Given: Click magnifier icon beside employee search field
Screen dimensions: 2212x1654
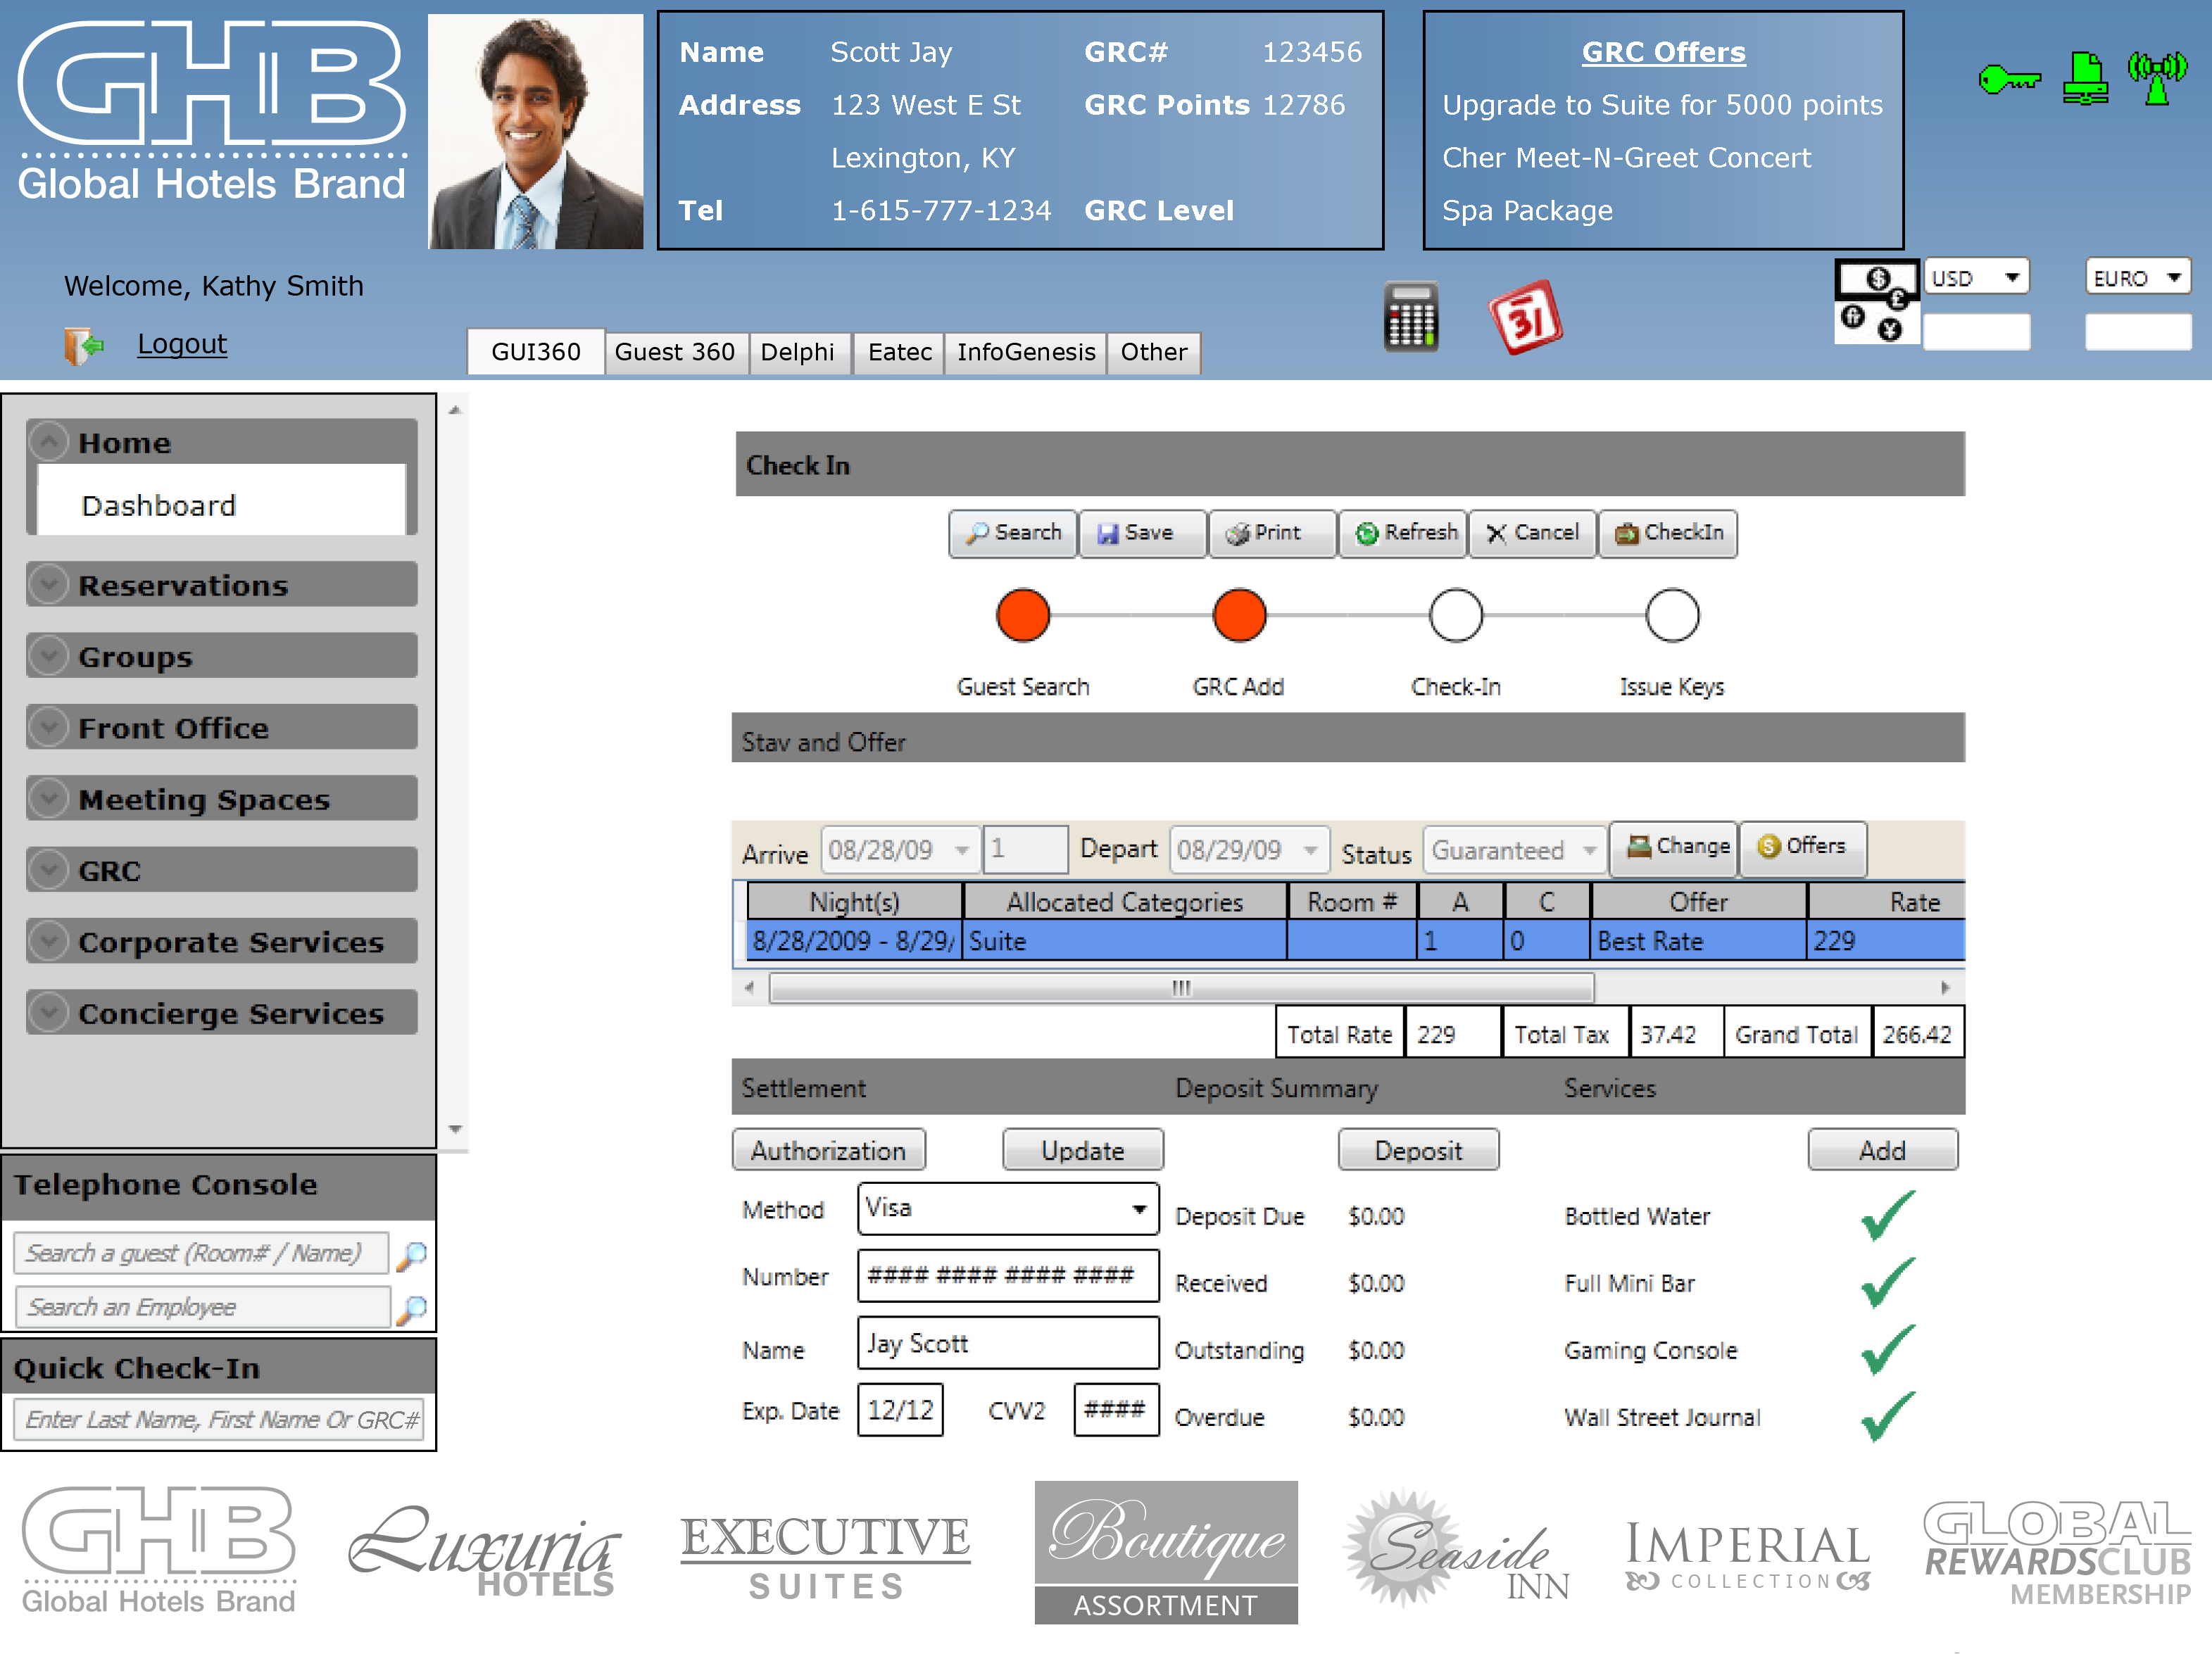Looking at the screenshot, I should 411,1309.
